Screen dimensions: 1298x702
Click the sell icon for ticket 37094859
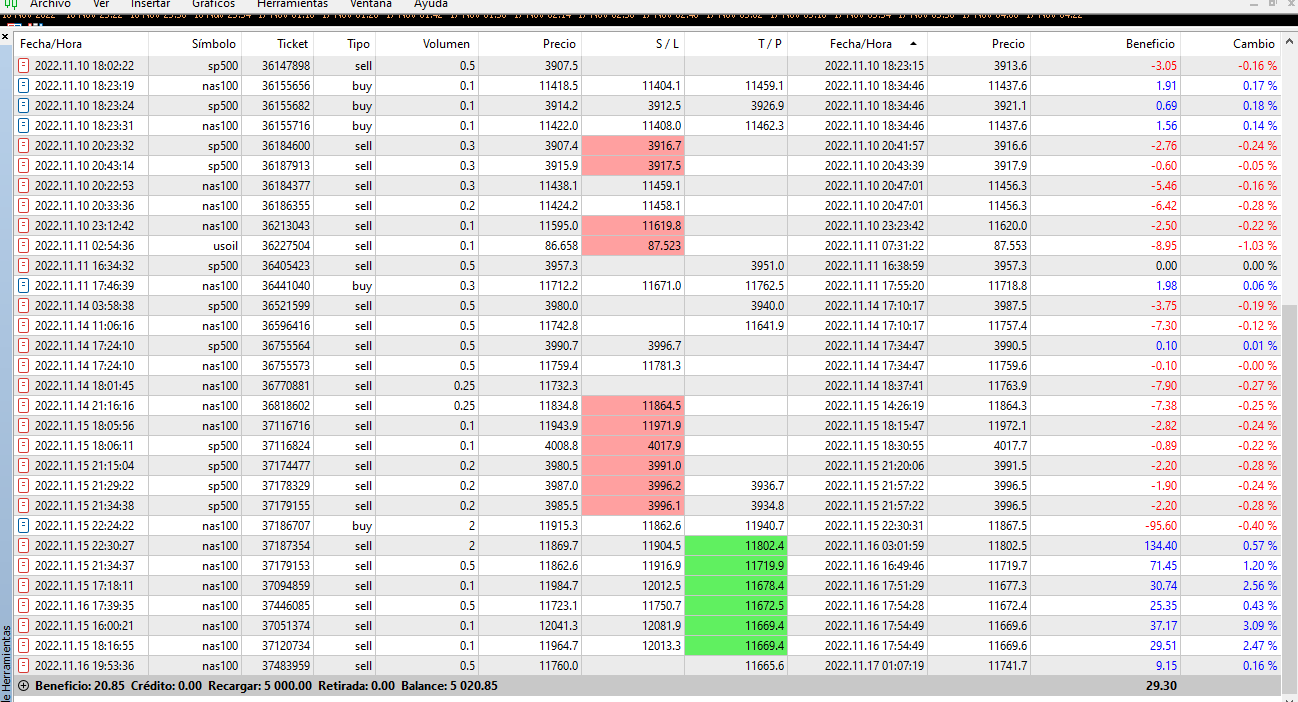24,586
